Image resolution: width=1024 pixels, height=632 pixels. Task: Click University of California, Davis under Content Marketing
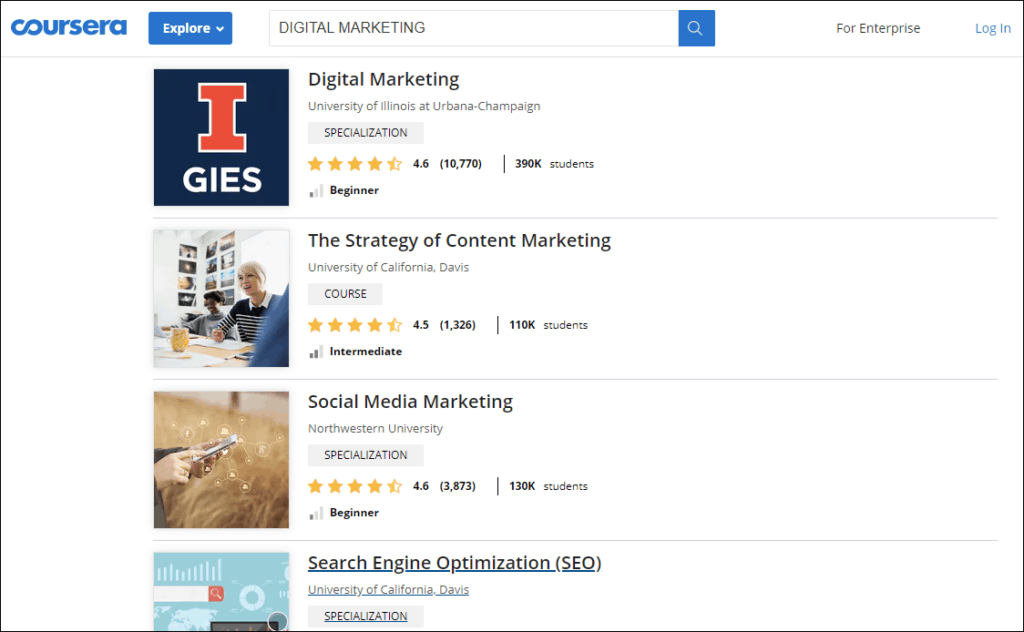point(389,267)
